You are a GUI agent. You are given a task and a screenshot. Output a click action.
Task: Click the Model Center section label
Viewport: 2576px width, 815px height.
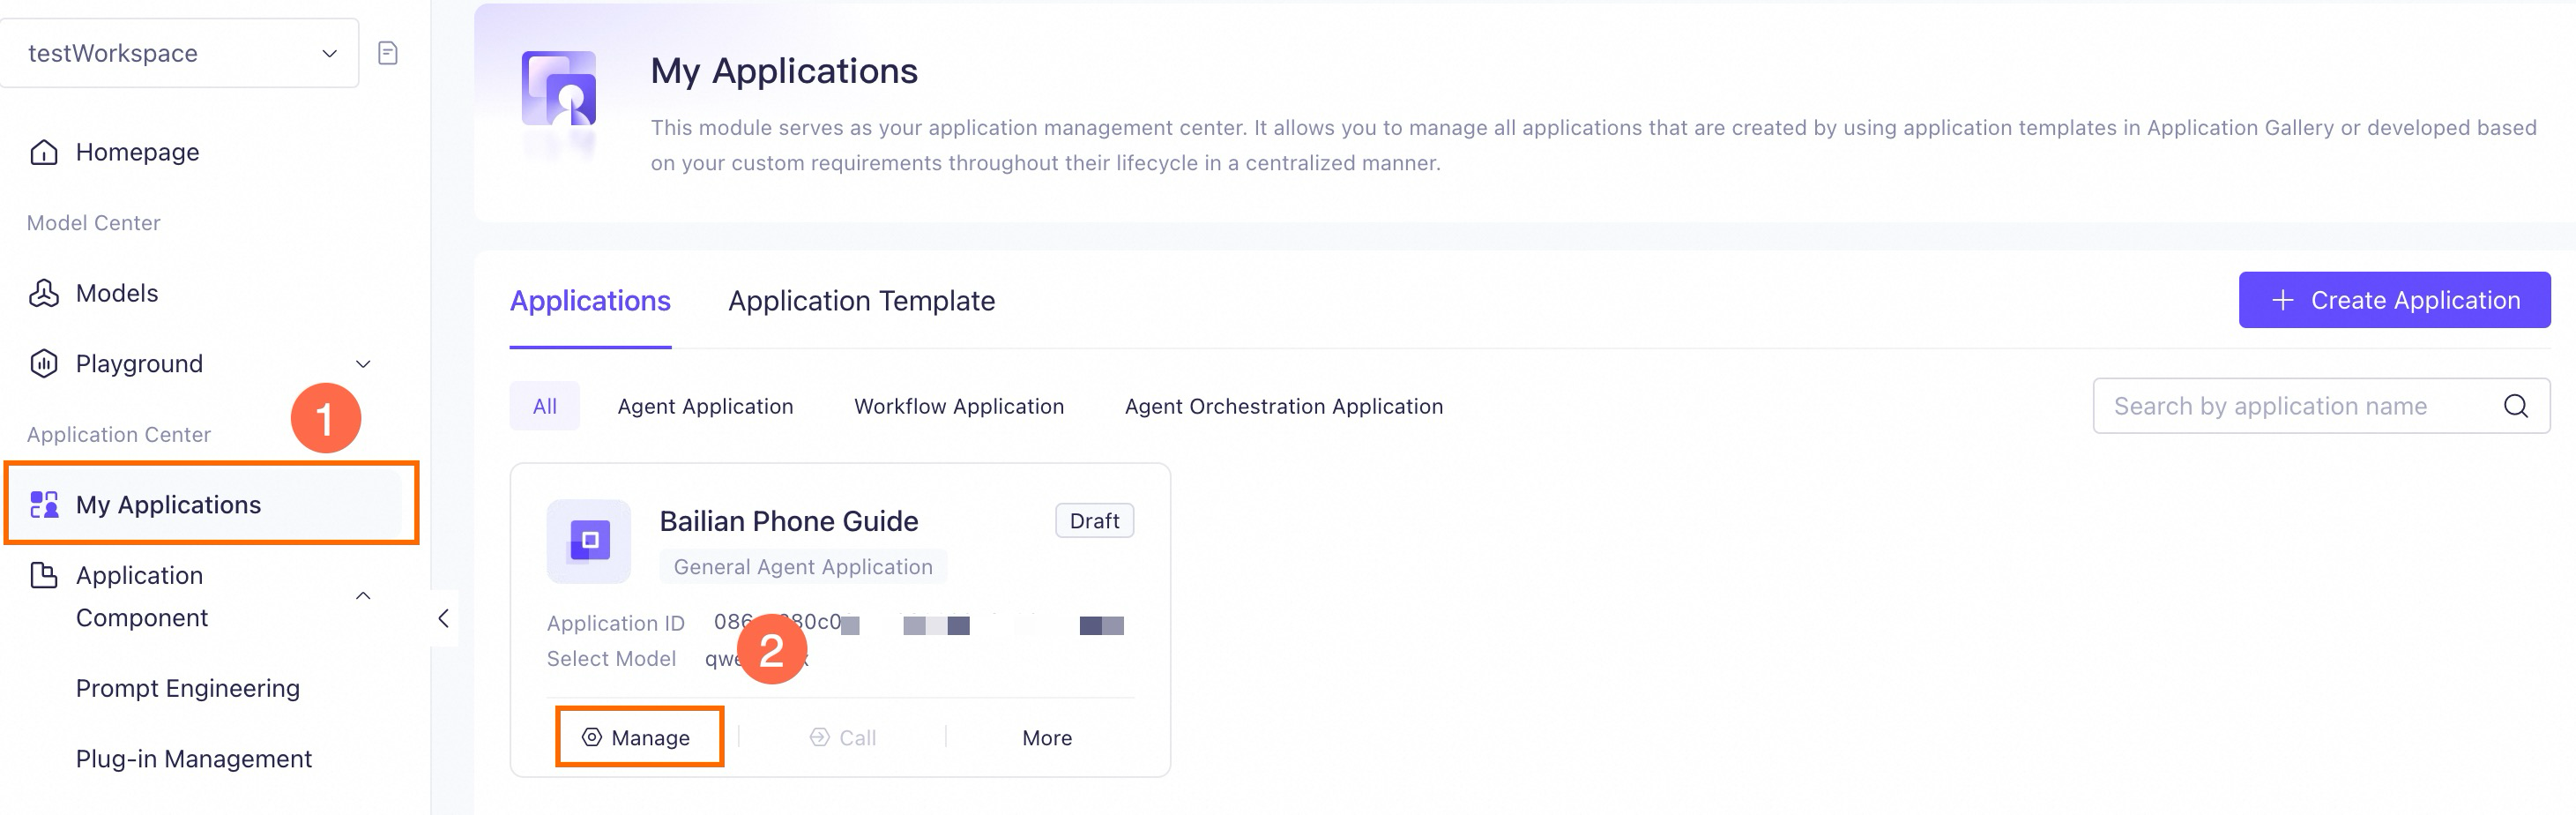click(x=93, y=223)
